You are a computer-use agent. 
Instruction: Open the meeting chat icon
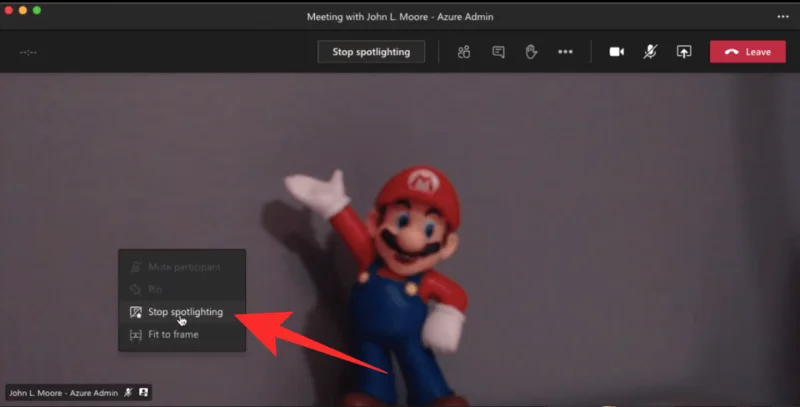pos(498,52)
